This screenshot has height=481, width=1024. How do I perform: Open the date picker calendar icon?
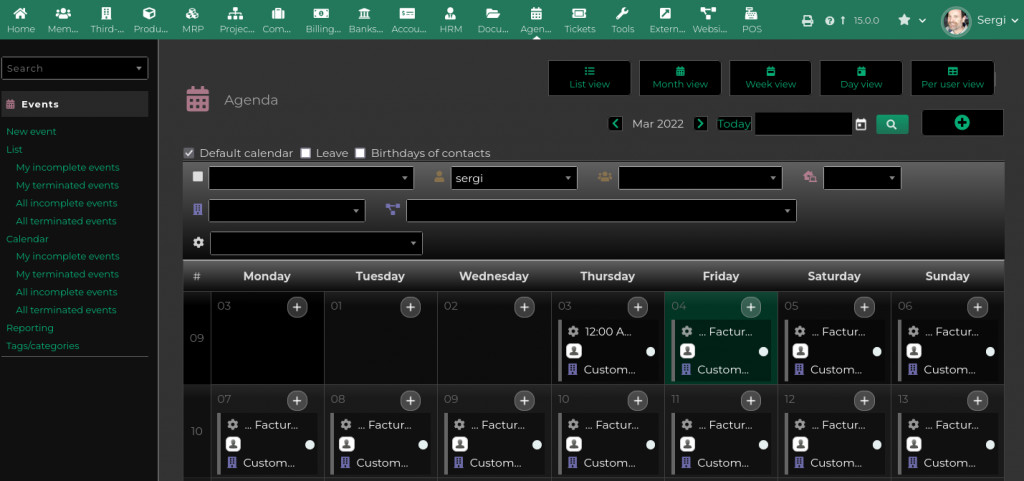861,124
